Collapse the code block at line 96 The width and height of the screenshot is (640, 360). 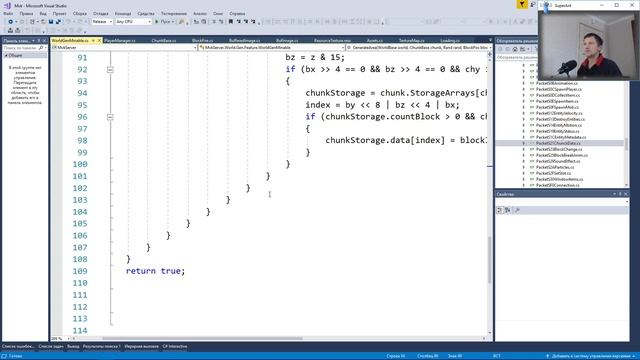(x=110, y=117)
